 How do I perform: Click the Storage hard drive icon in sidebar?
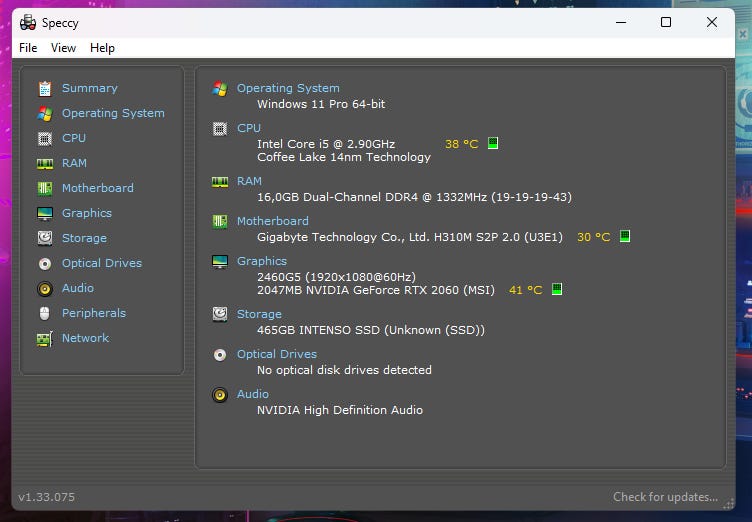click(45, 238)
